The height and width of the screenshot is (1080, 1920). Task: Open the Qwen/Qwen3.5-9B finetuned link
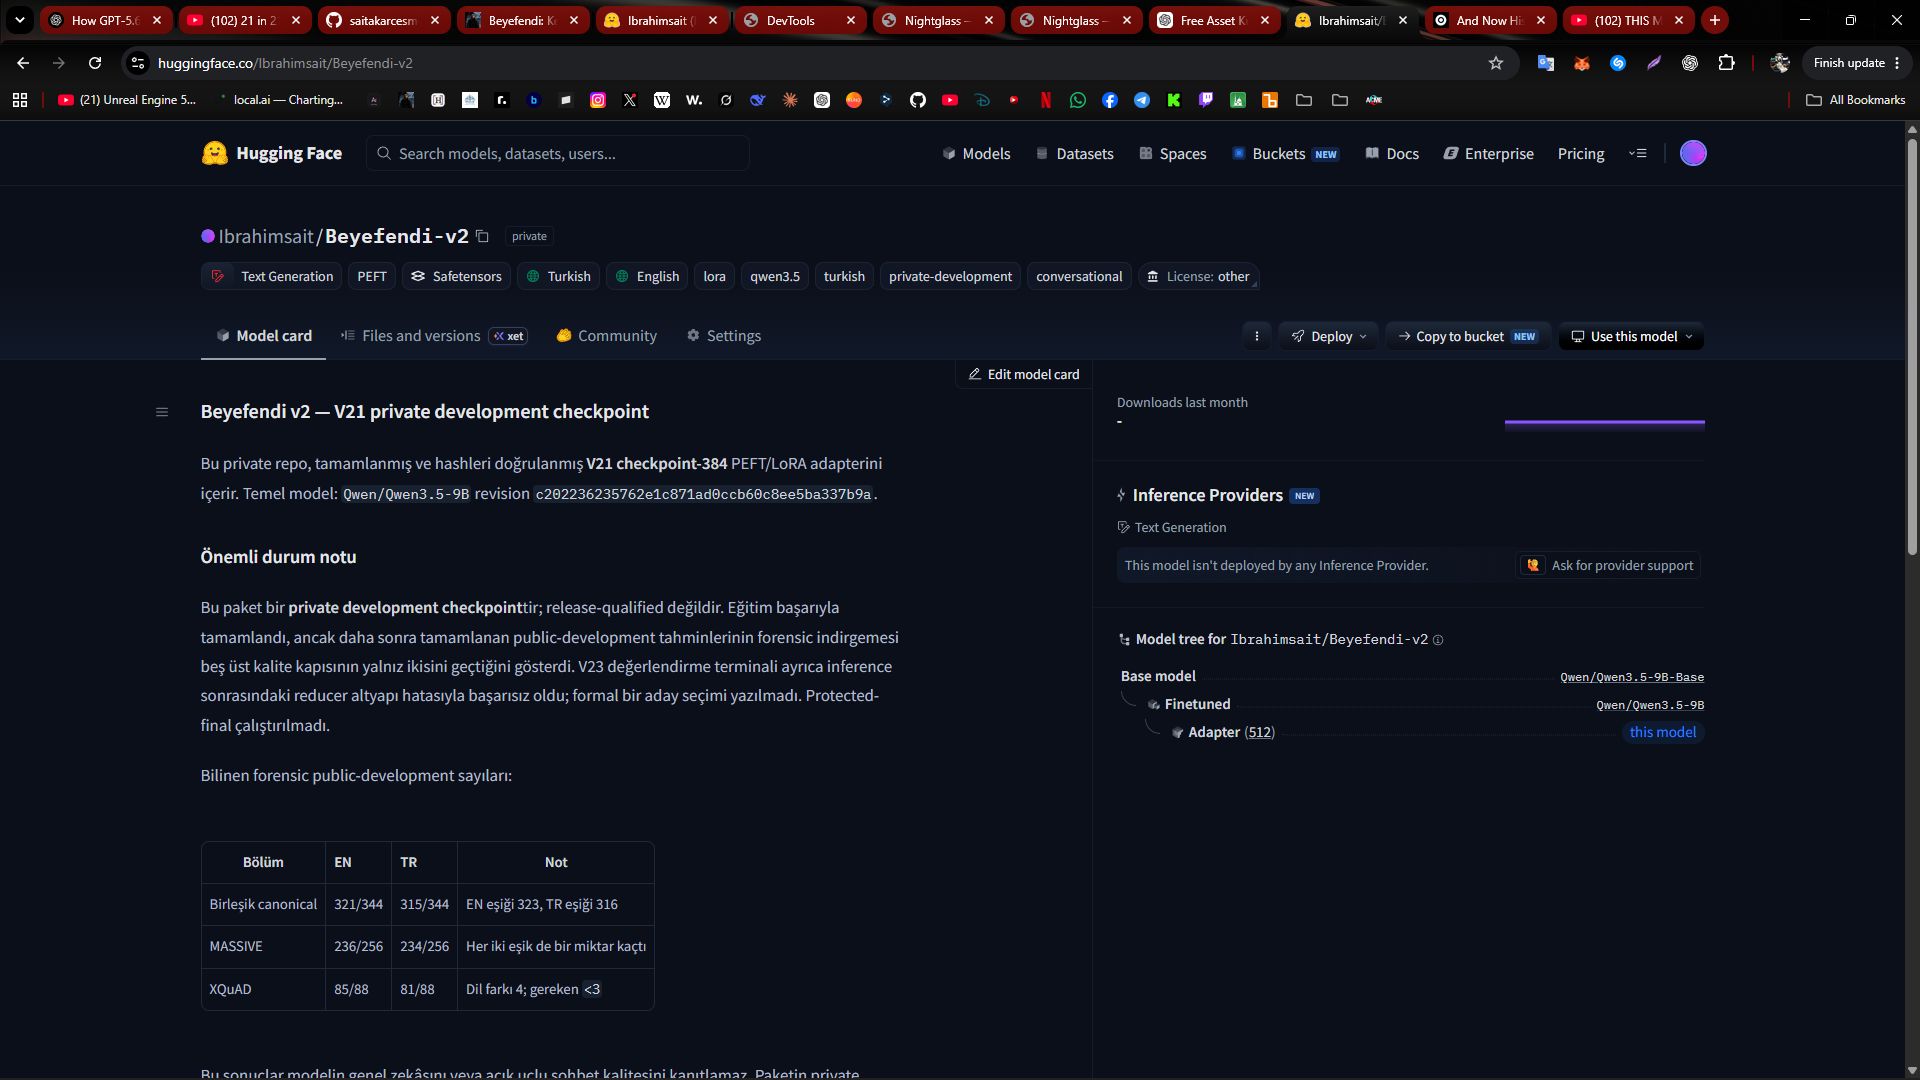(x=1650, y=705)
